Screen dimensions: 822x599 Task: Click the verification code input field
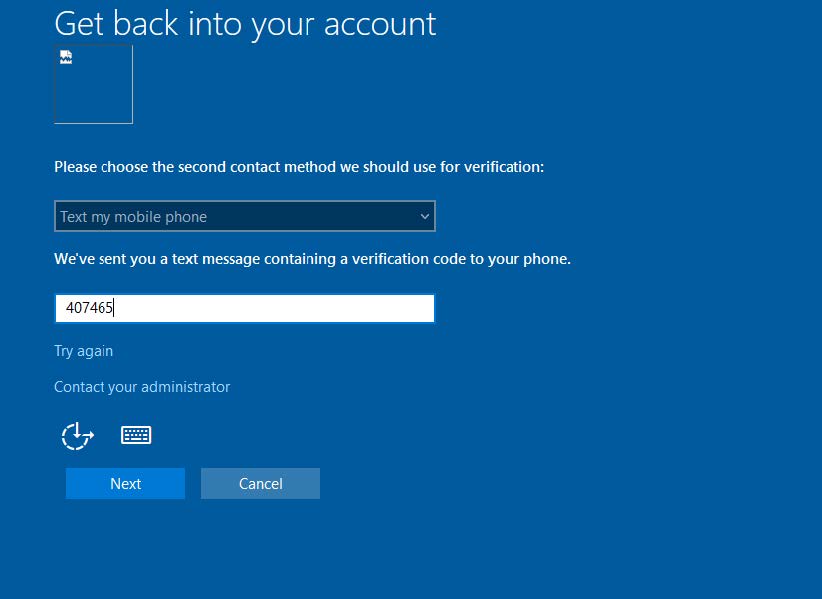click(x=244, y=308)
